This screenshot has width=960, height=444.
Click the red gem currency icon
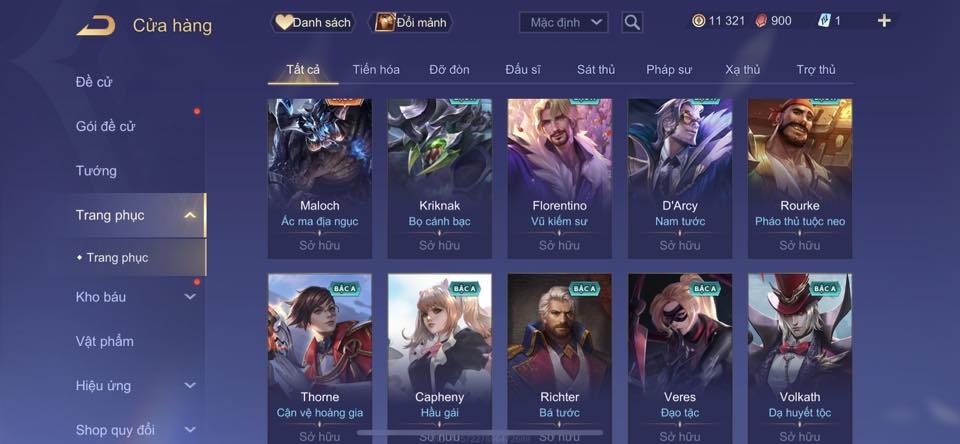pyautogui.click(x=760, y=21)
